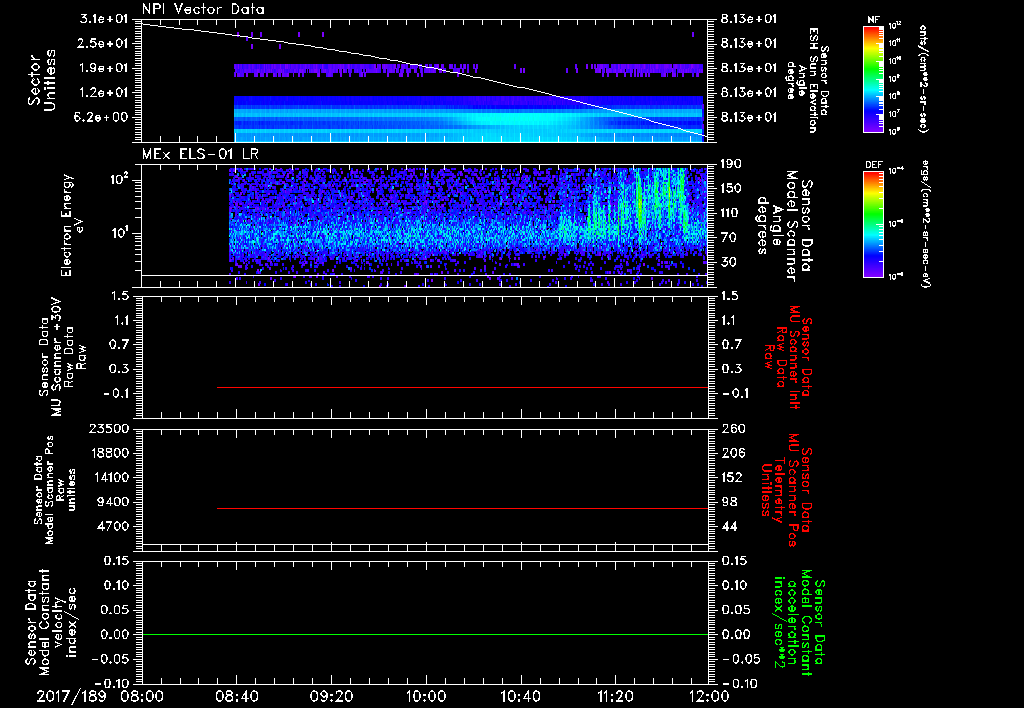The image size is (1024, 708).
Task: Click the '11:20' time axis label
Action: (615, 696)
